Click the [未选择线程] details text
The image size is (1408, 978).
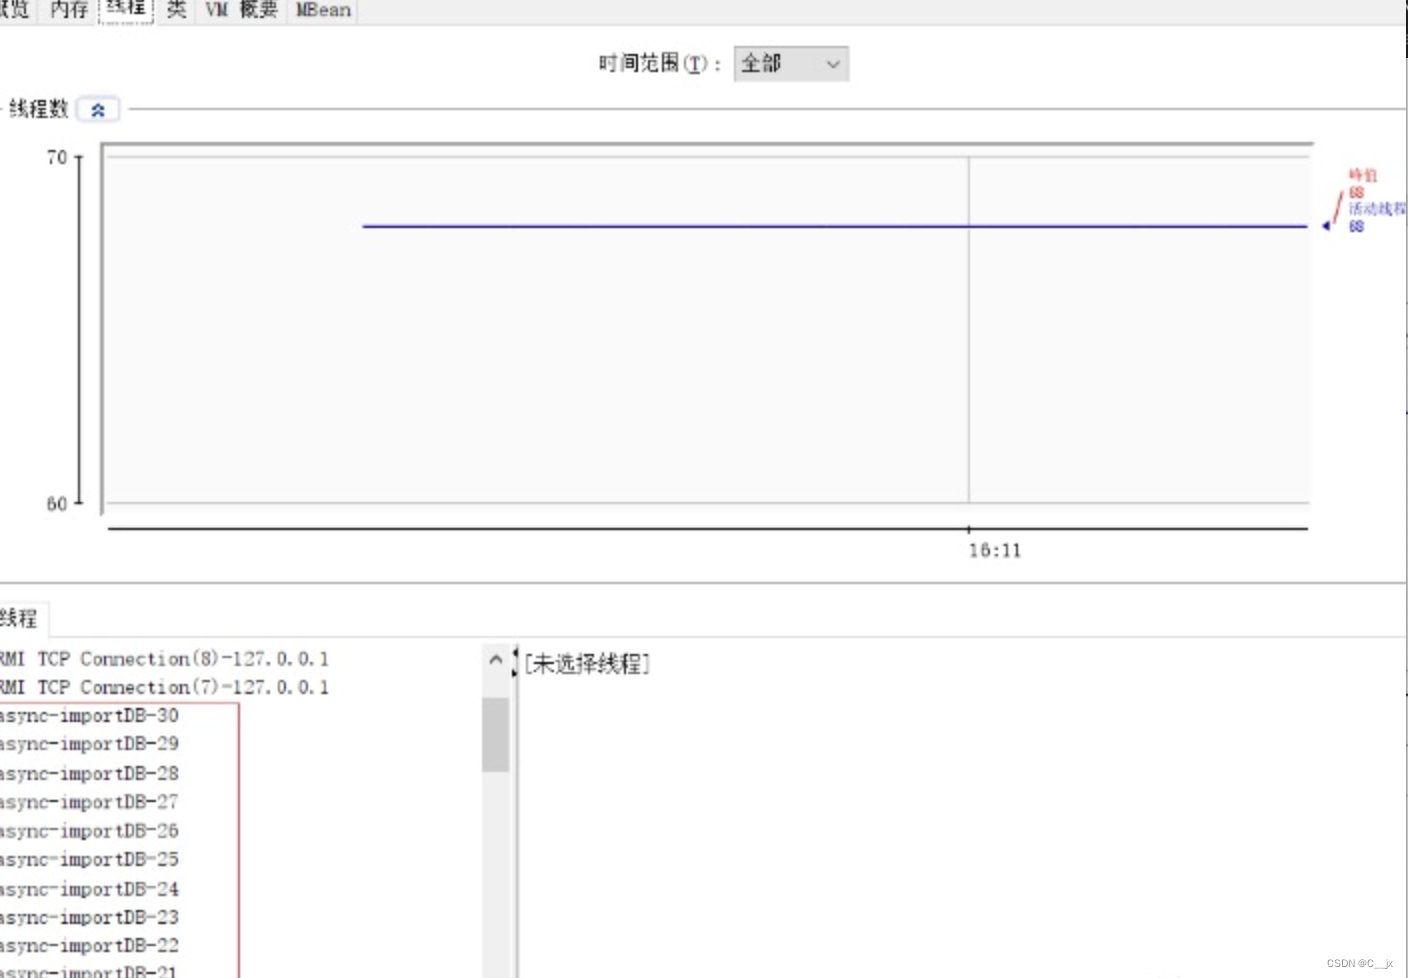click(x=587, y=663)
